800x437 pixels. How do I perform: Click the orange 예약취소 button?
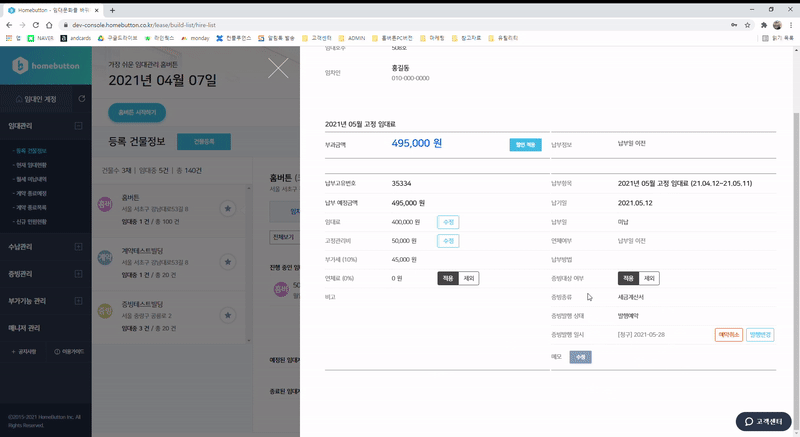729,335
